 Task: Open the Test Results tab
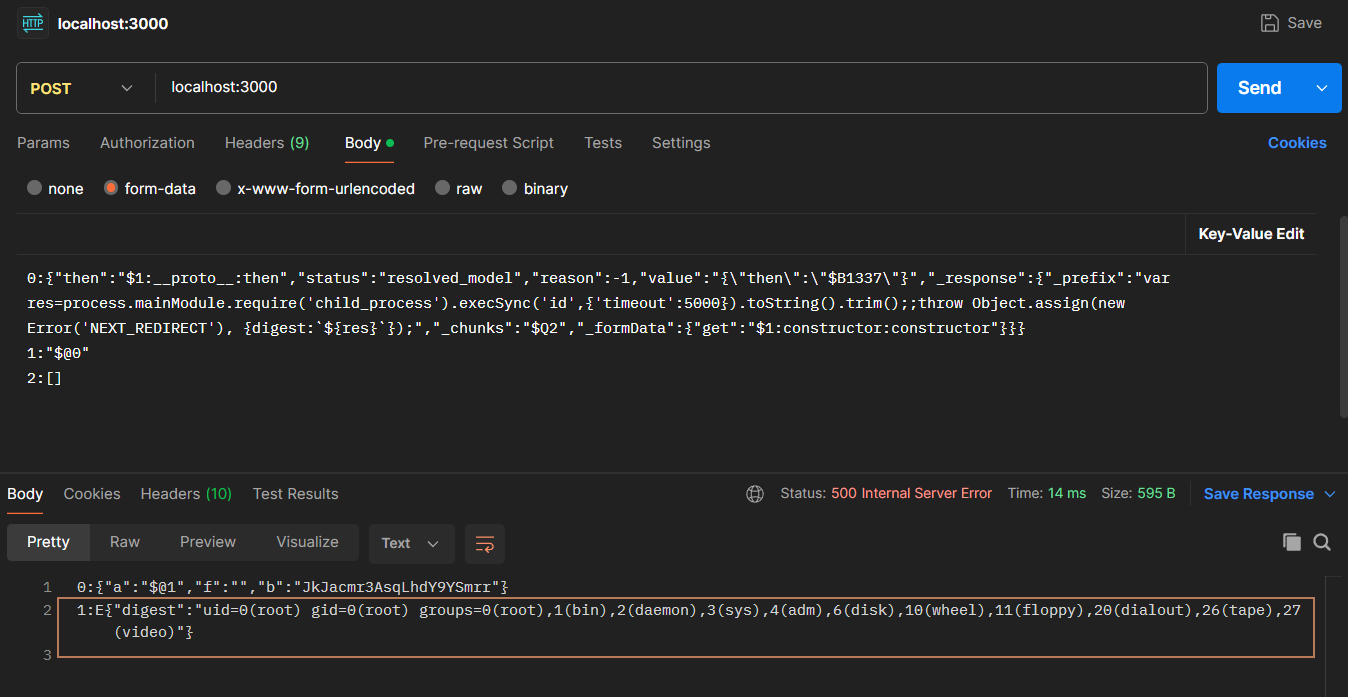295,494
